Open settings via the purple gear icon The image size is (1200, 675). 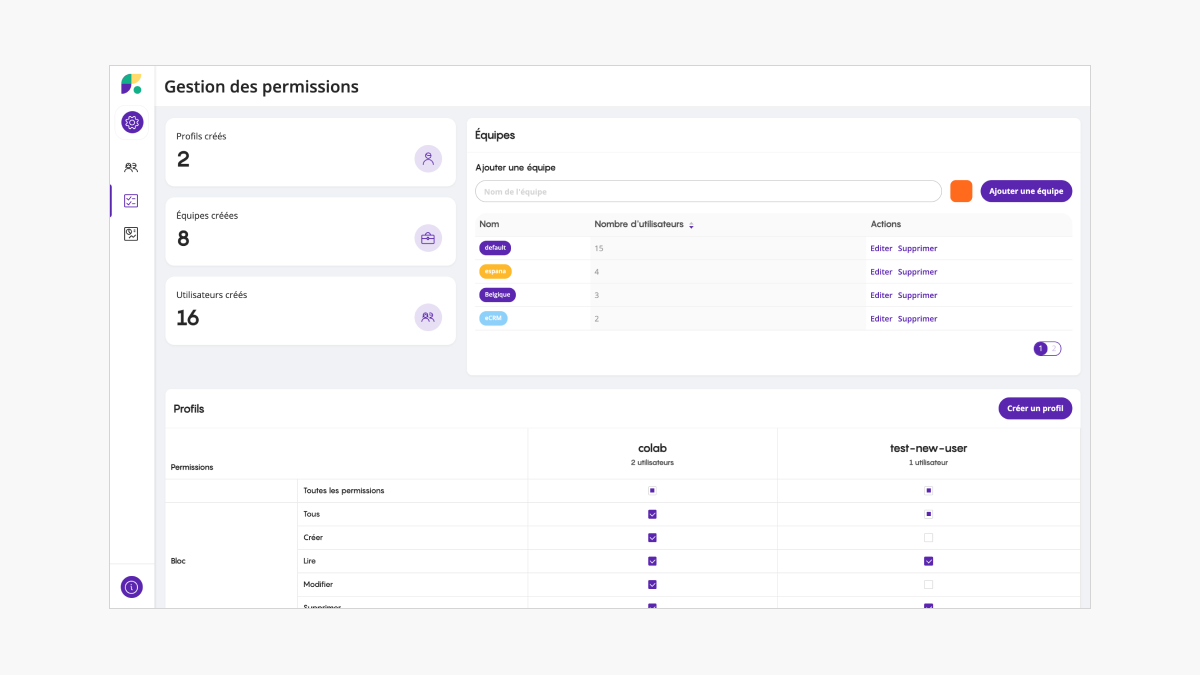[132, 123]
